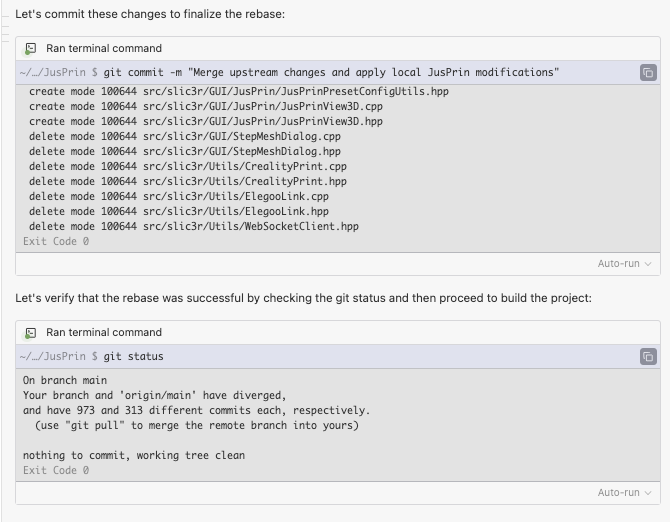Click line delete mode CrealityPrint.hpp
This screenshot has width=670, height=522.
[188, 181]
